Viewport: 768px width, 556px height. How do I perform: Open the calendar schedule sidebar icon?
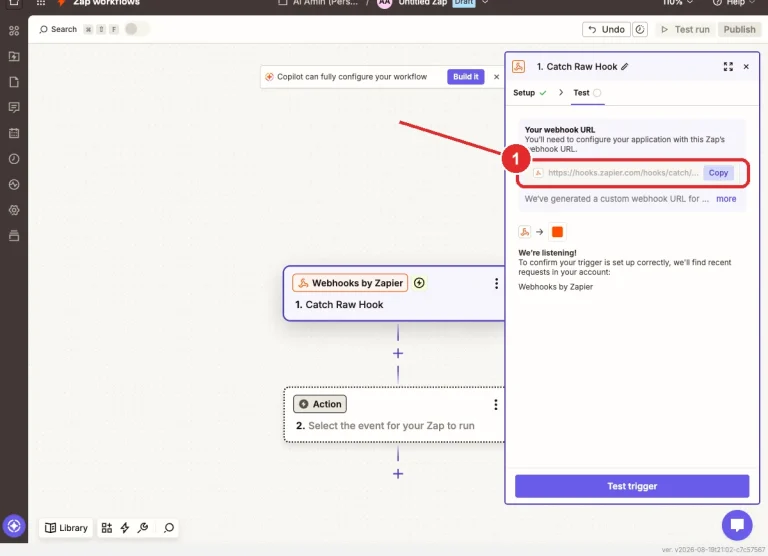14,133
